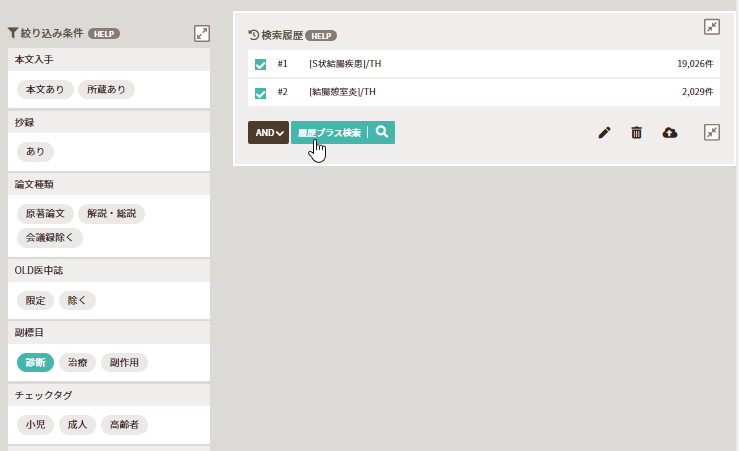Toggle the 解説・総説 filter
Image resolution: width=739 pixels, height=451 pixels.
[x=111, y=213]
